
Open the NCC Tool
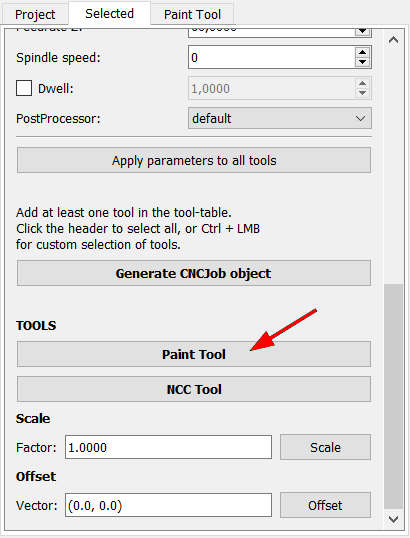(x=194, y=389)
